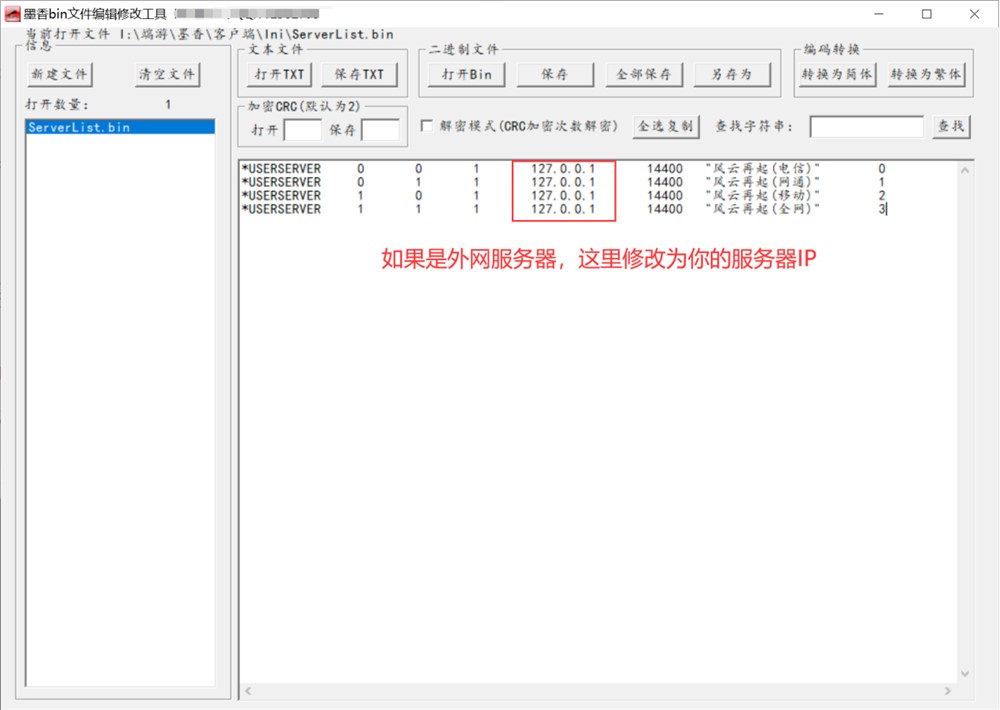
Task: Convert text with 转换为简体
Action: click(x=836, y=75)
